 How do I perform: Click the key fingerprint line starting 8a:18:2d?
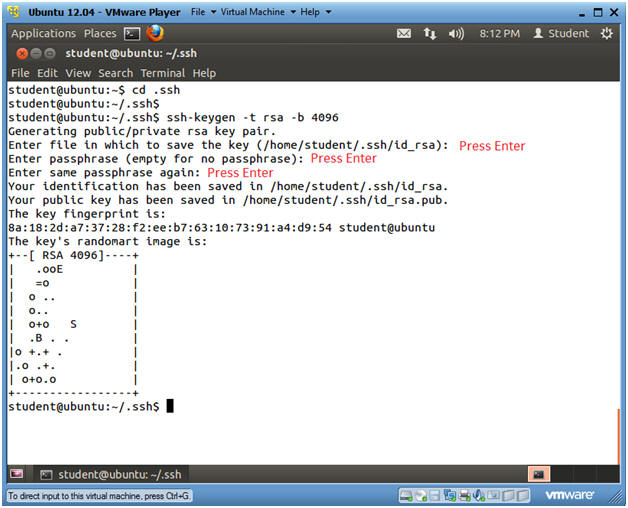[x=221, y=228]
